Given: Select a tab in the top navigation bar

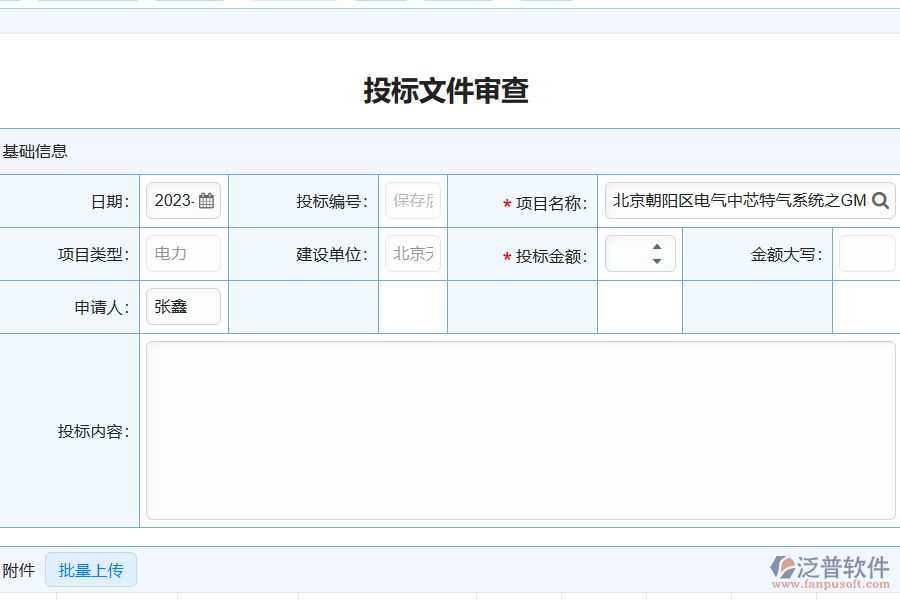Looking at the screenshot, I should click(88, 2).
